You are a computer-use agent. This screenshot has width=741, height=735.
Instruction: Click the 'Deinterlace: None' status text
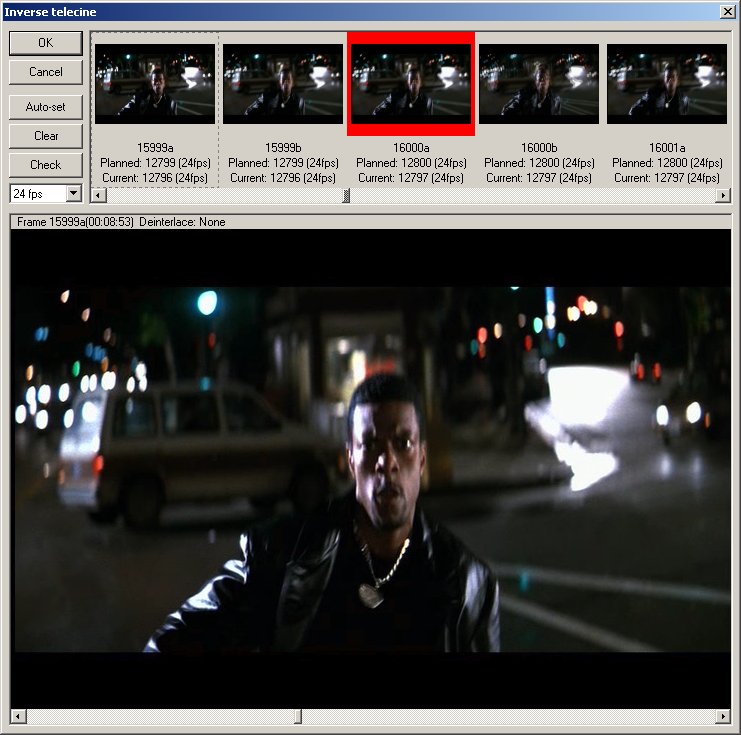tap(182, 222)
